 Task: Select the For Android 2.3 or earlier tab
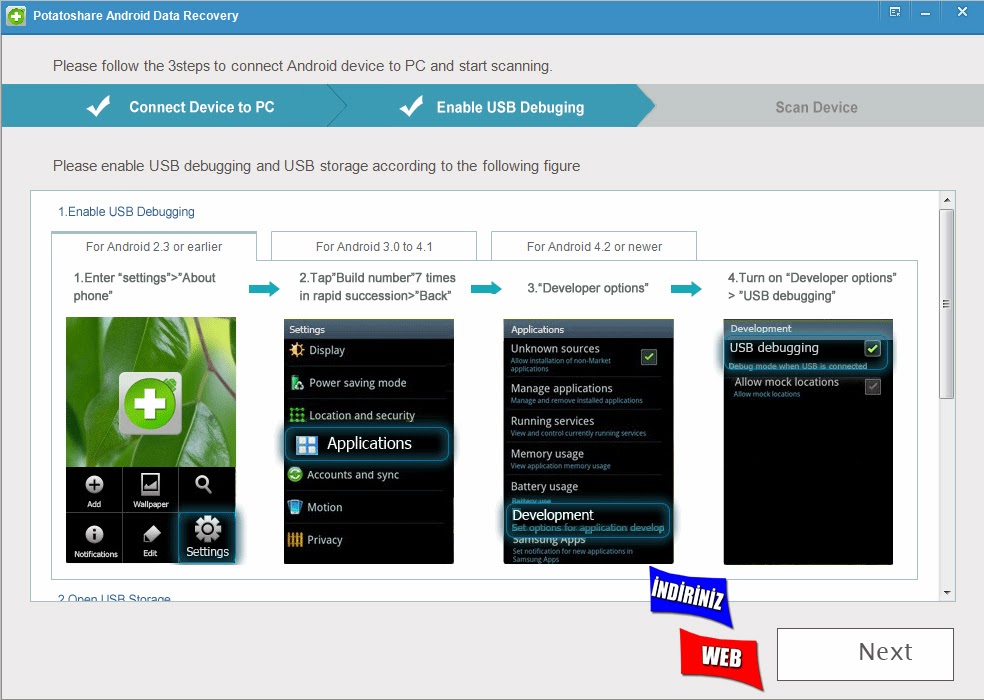(154, 246)
